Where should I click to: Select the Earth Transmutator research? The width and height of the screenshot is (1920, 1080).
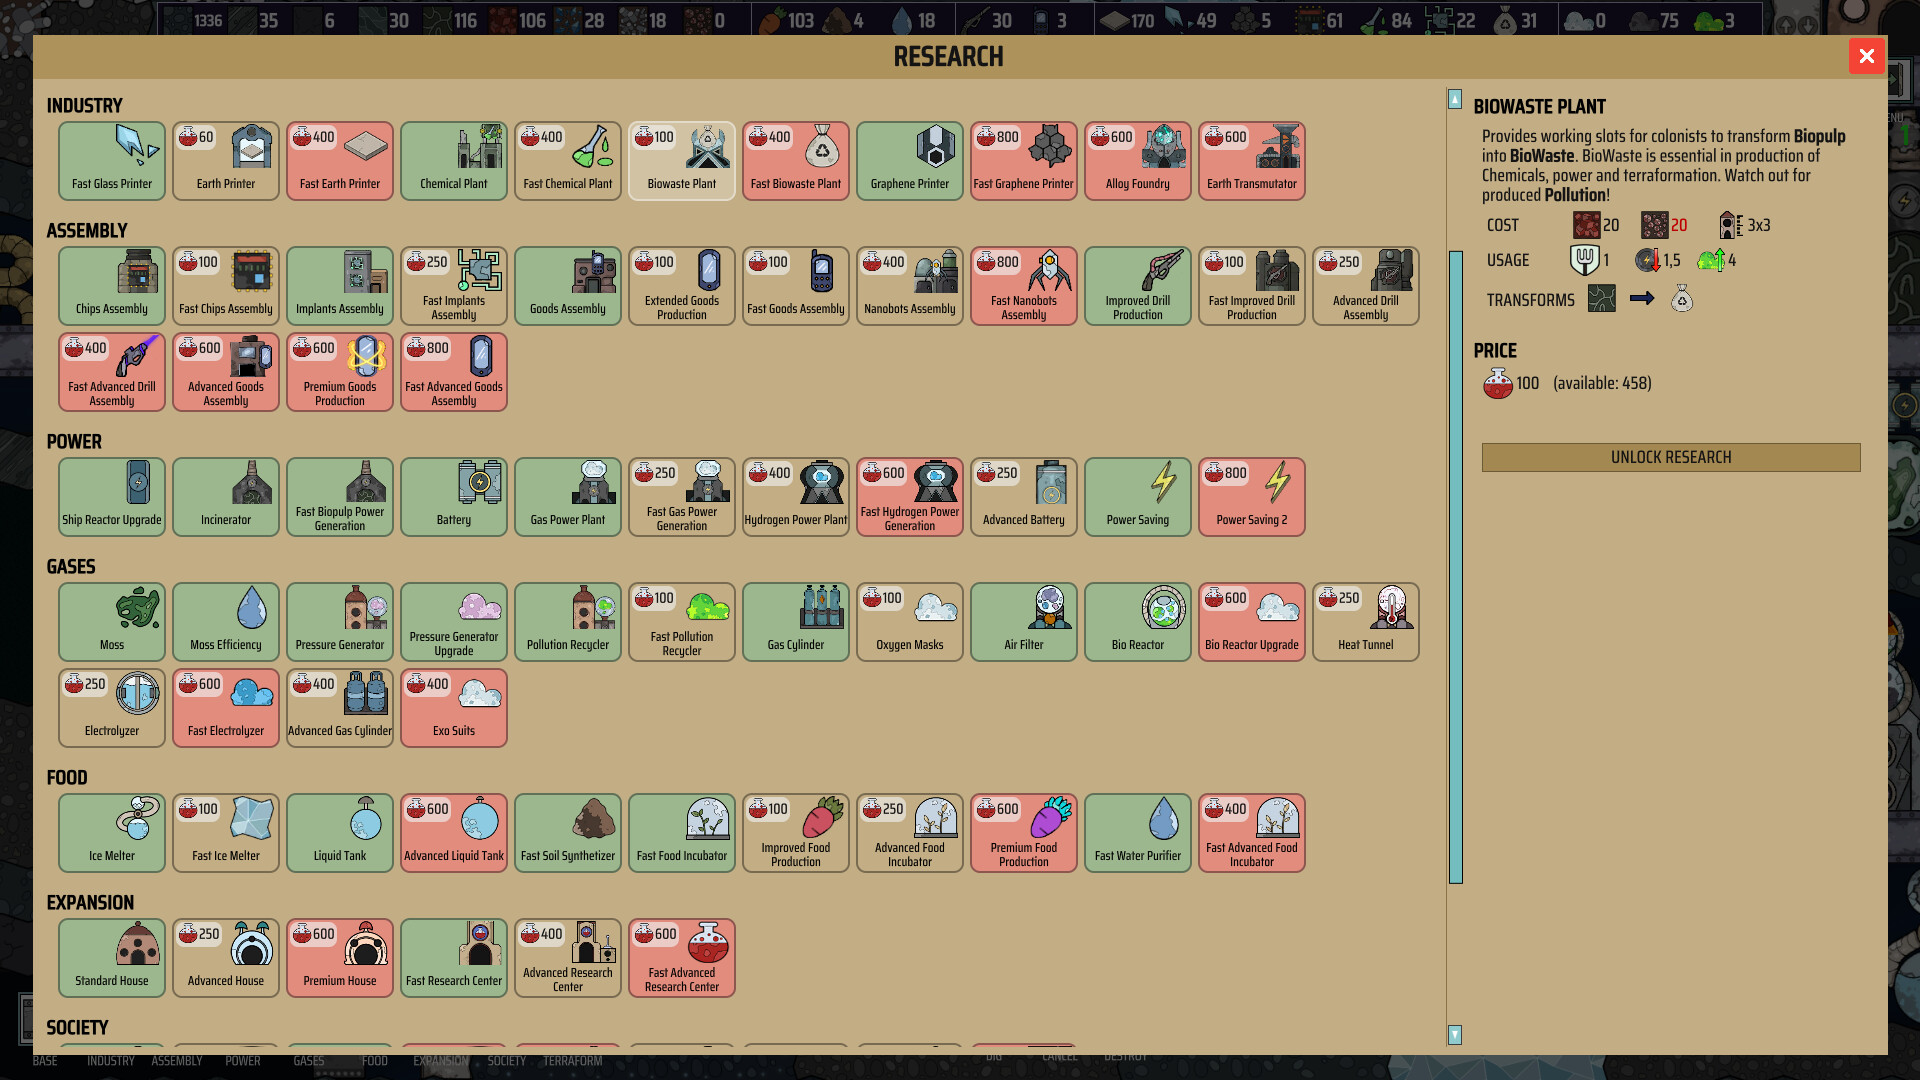[1251, 160]
